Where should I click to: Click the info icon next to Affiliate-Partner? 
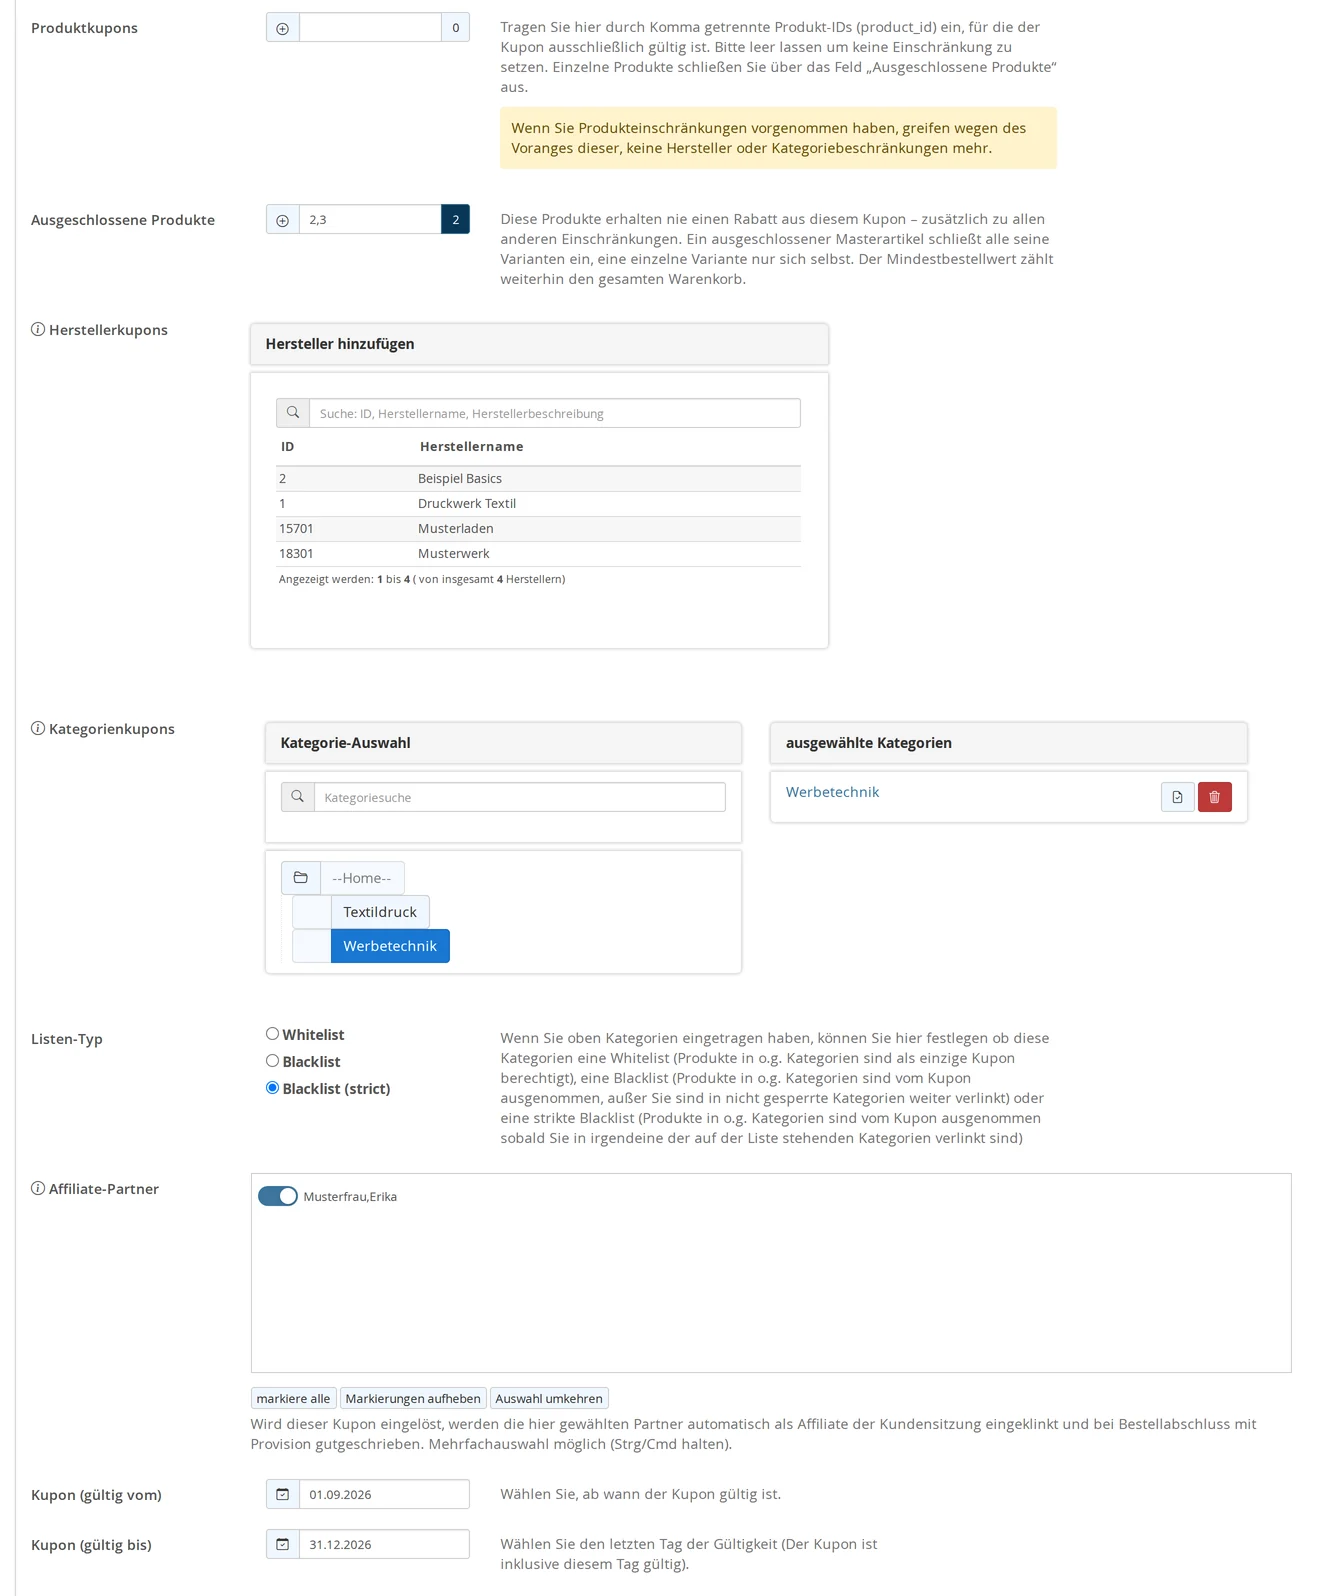(38, 1189)
